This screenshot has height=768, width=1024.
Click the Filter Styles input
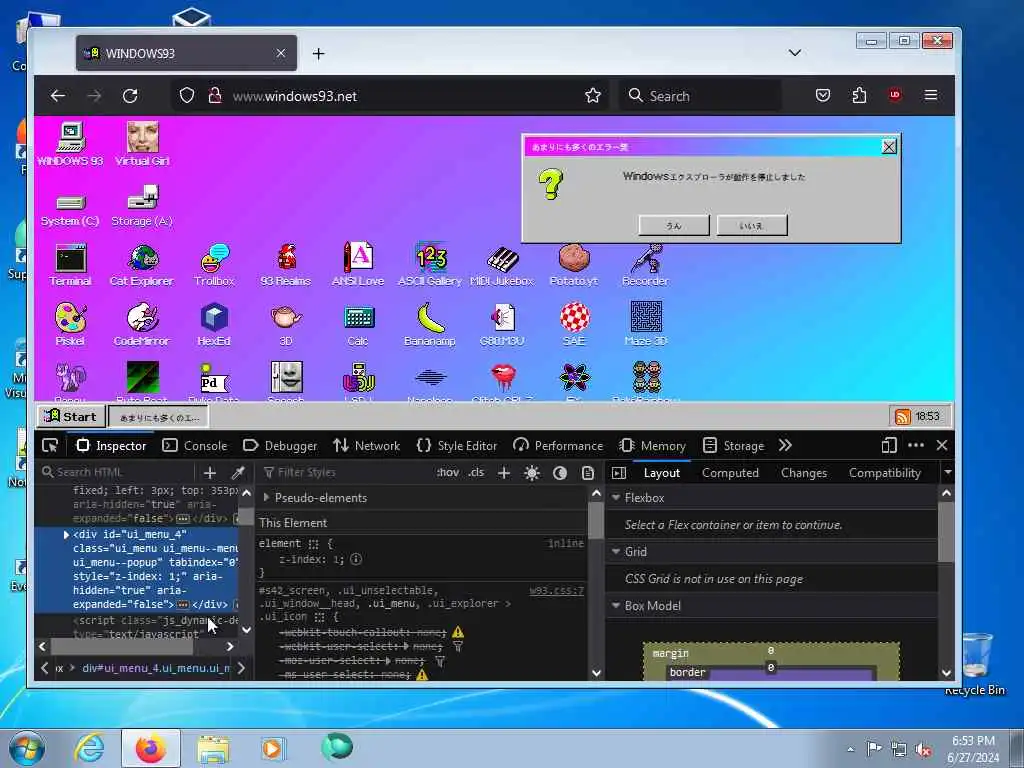point(346,472)
